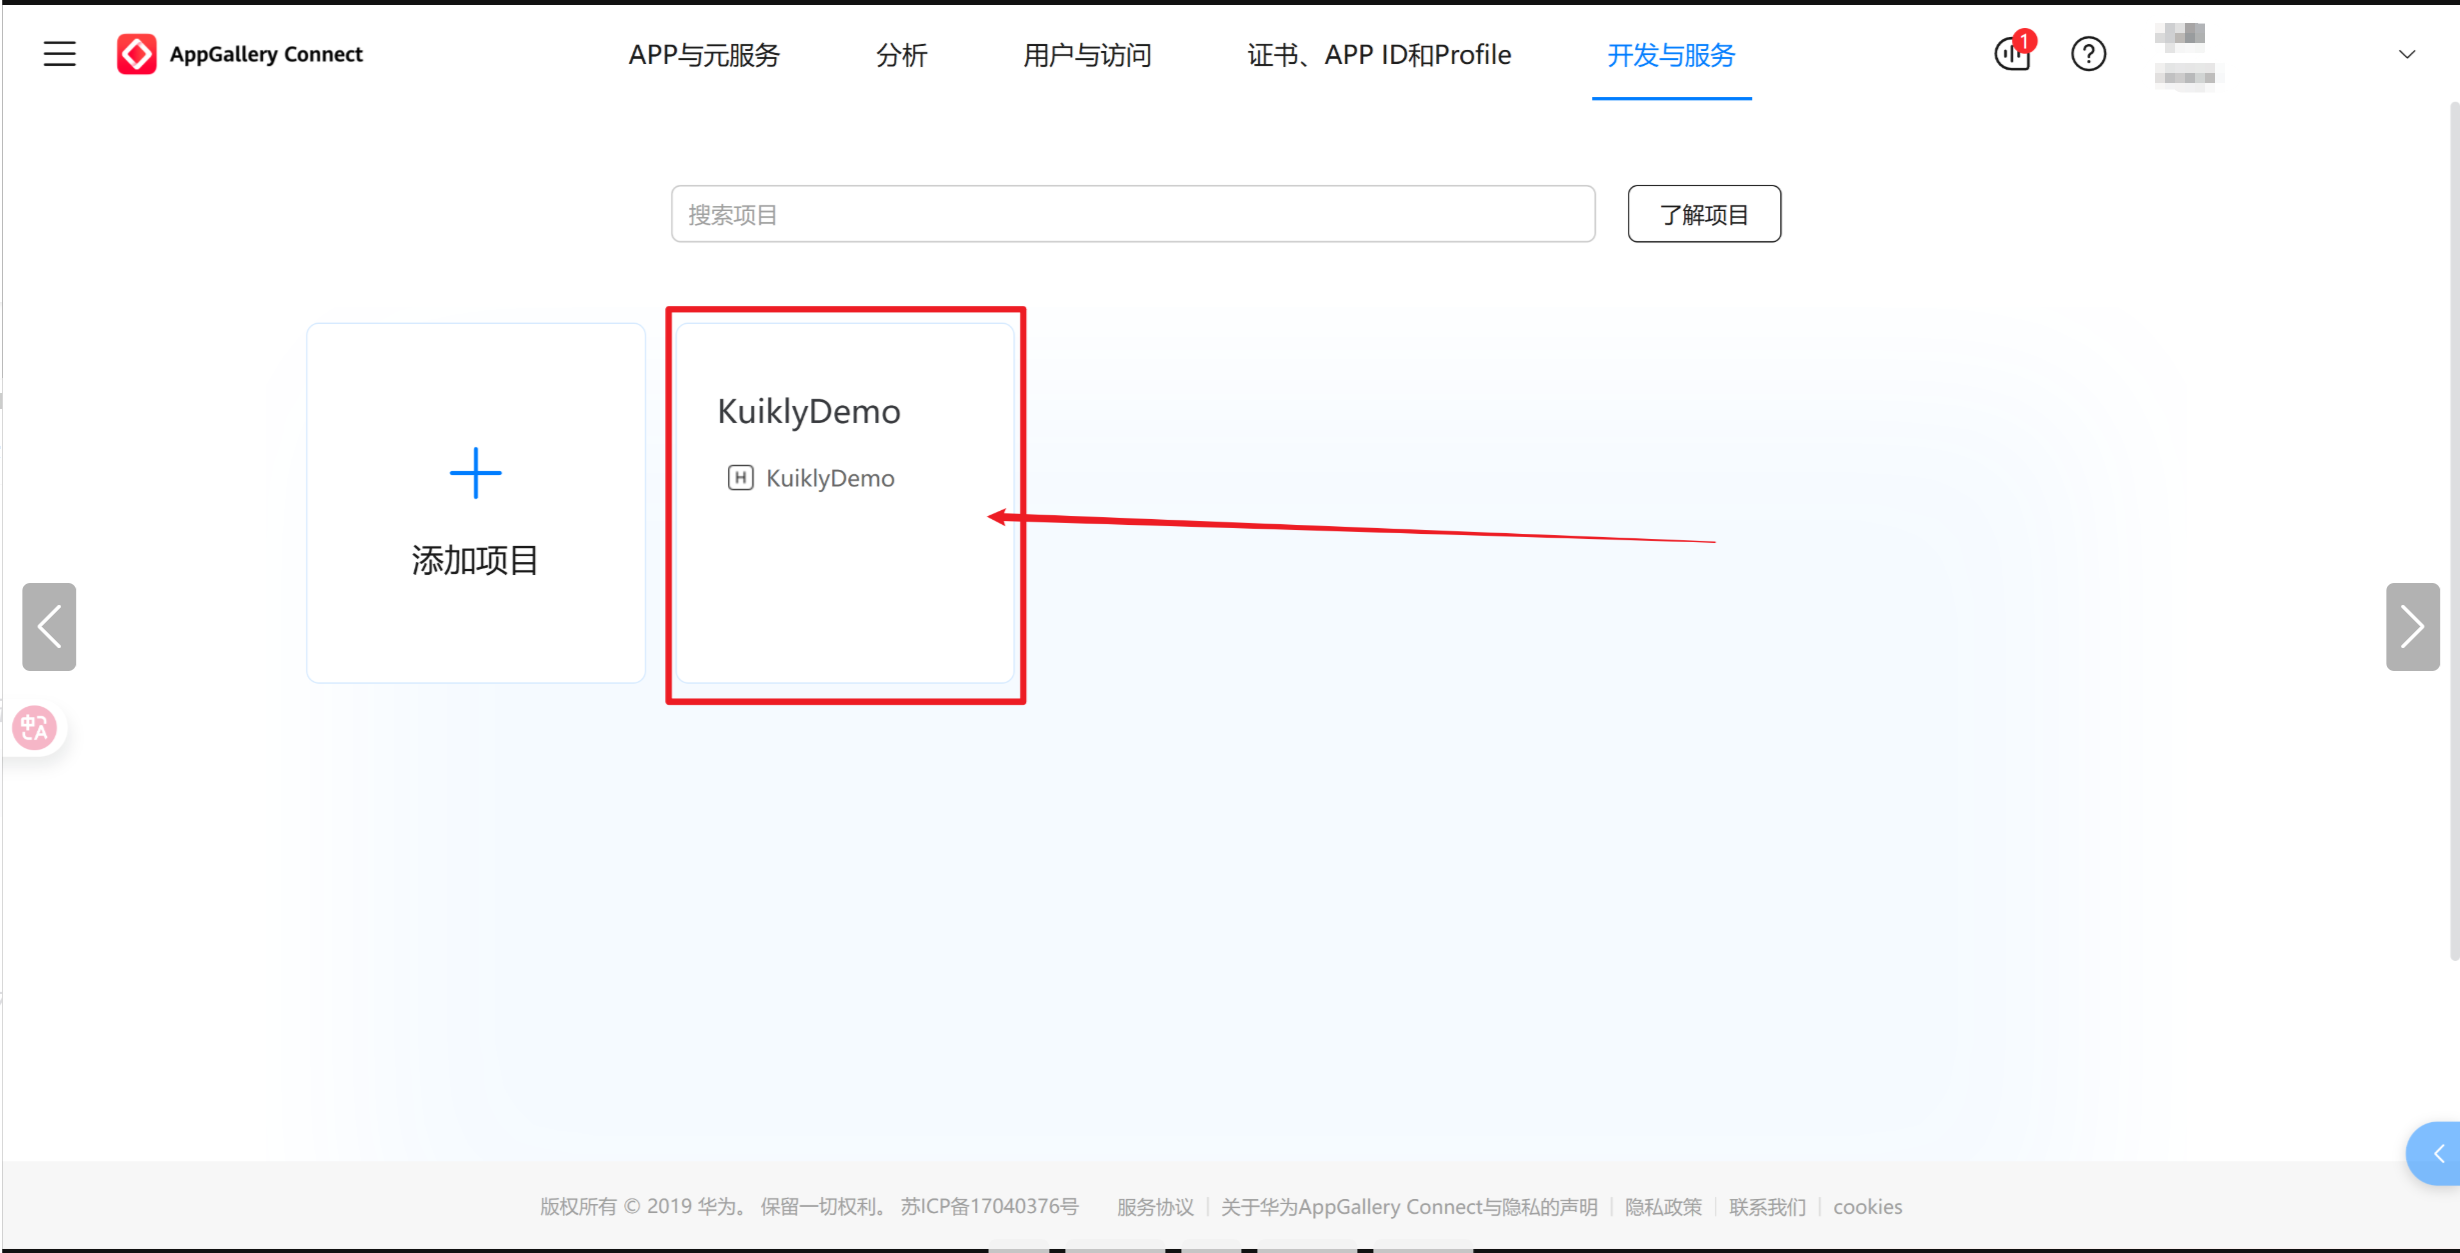Go to next slide with right arrow
The height and width of the screenshot is (1253, 2460).
point(2411,627)
